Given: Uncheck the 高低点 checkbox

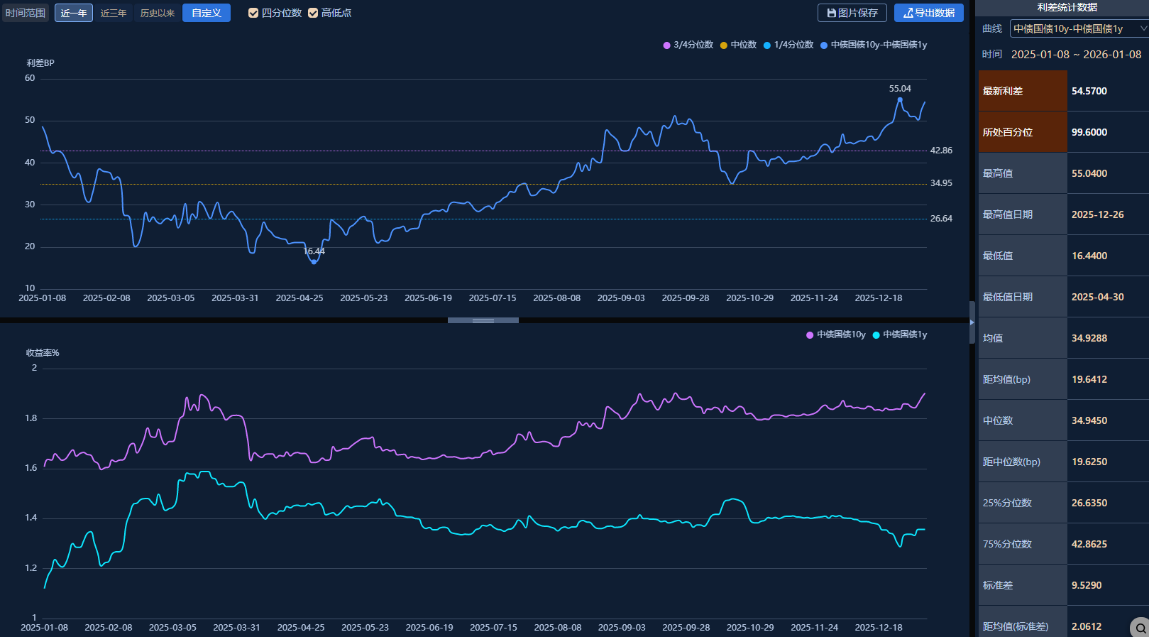Looking at the screenshot, I should [313, 13].
